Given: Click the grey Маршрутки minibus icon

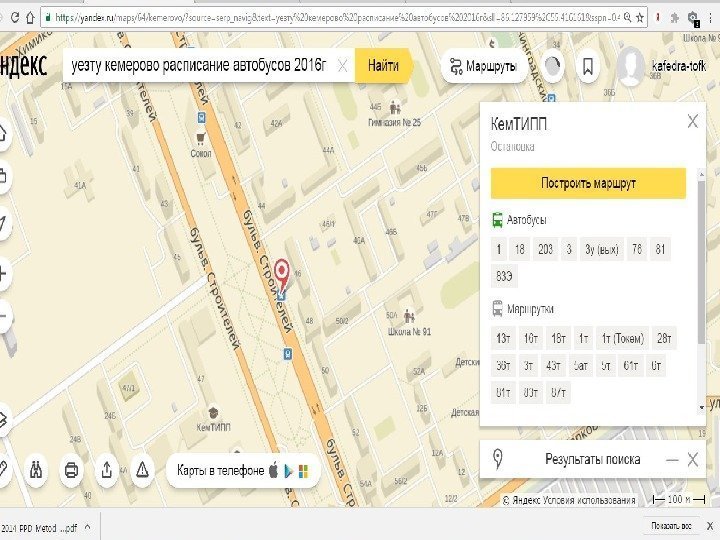Looking at the screenshot, I should click(x=497, y=309).
